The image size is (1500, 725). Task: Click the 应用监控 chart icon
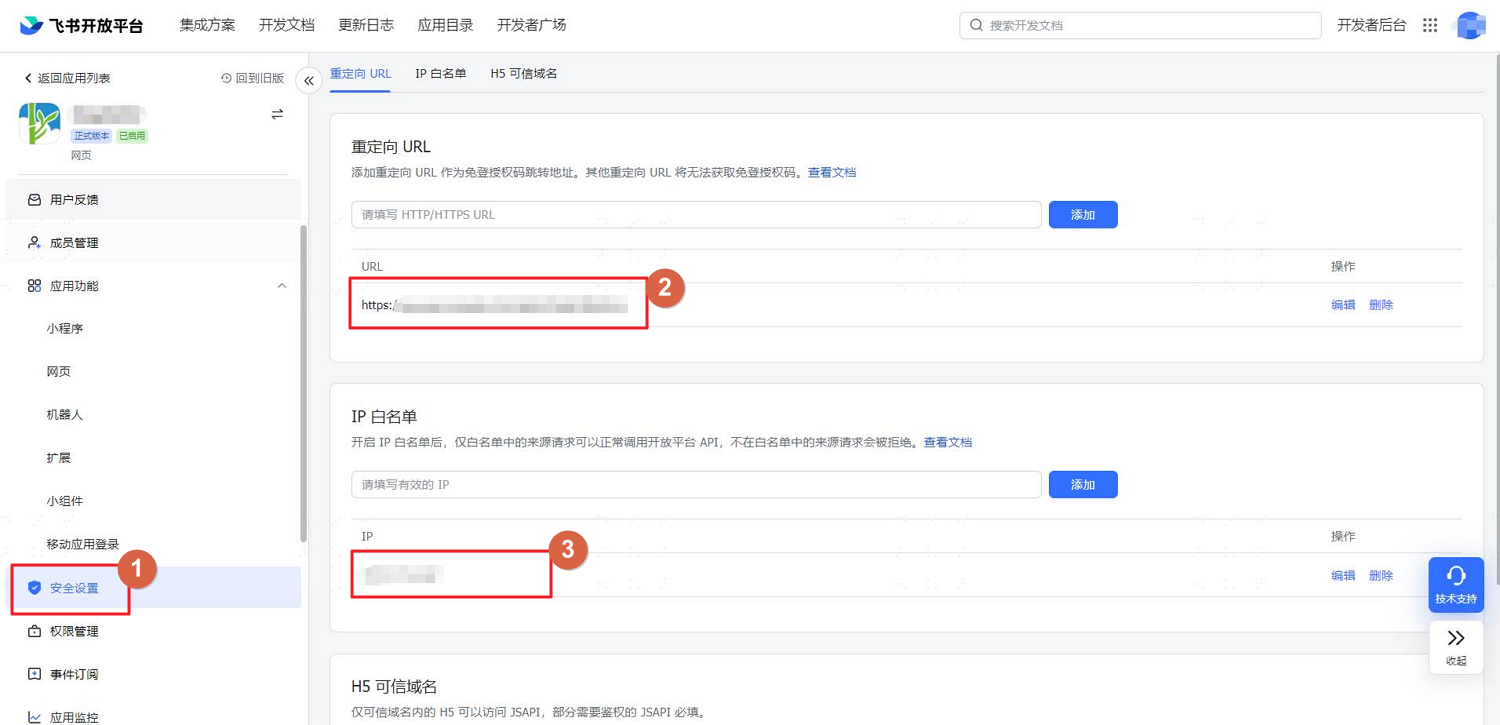click(34, 717)
